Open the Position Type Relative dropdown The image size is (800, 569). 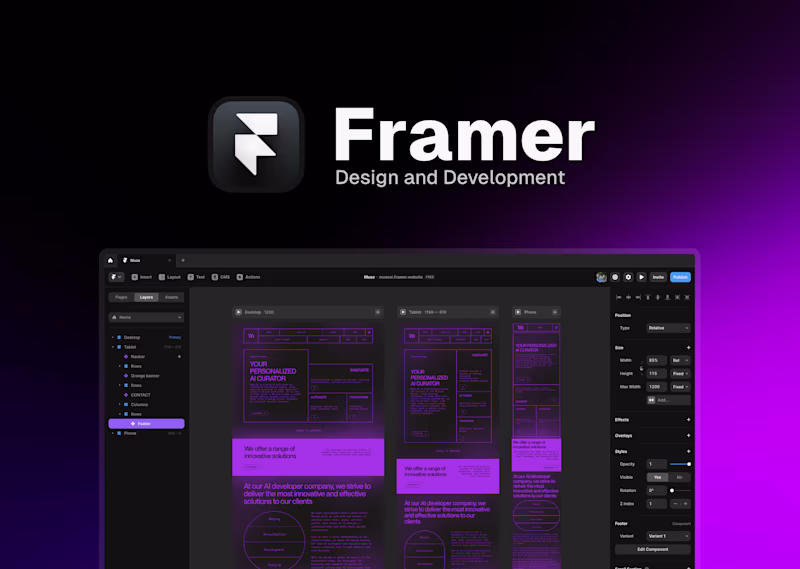(x=668, y=328)
